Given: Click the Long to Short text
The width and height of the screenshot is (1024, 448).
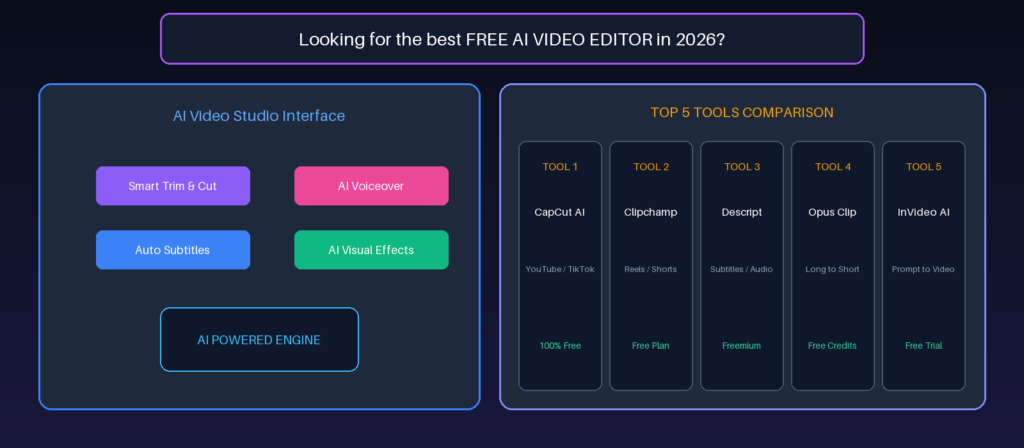Looking at the screenshot, I should point(833,269).
